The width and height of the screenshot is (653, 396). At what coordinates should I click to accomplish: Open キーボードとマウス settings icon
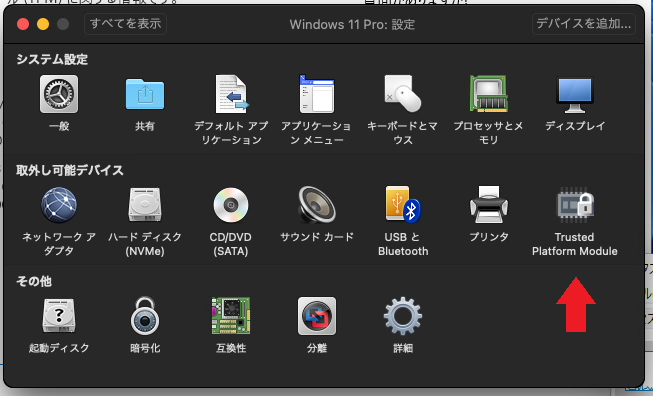[403, 94]
